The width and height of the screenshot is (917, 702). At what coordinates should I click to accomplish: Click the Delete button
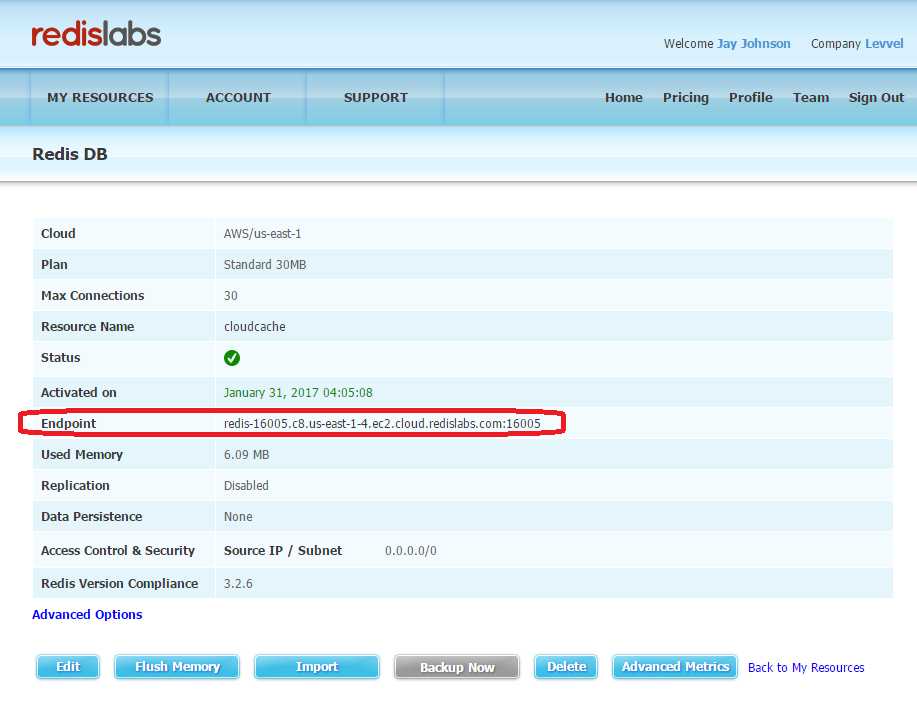pyautogui.click(x=566, y=667)
